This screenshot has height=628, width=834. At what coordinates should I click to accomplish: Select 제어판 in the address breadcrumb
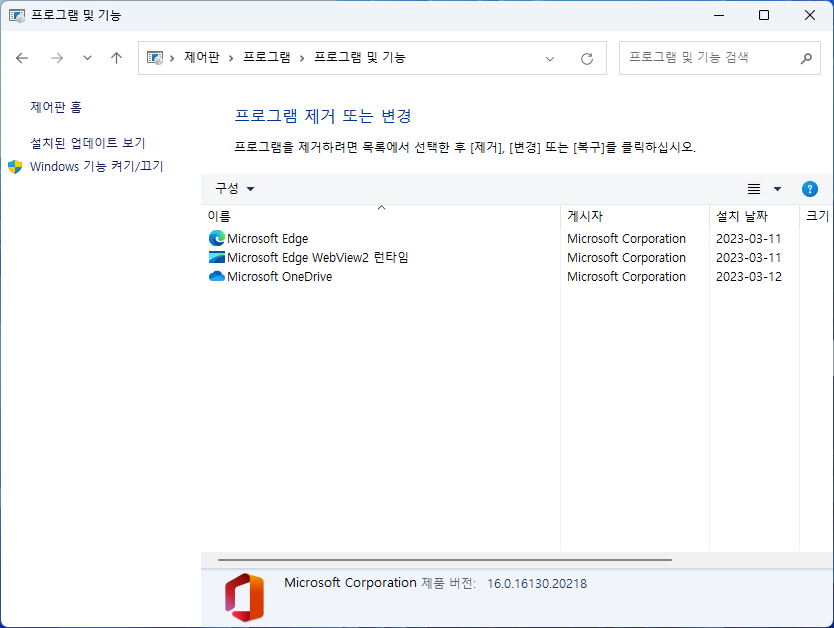tap(202, 57)
